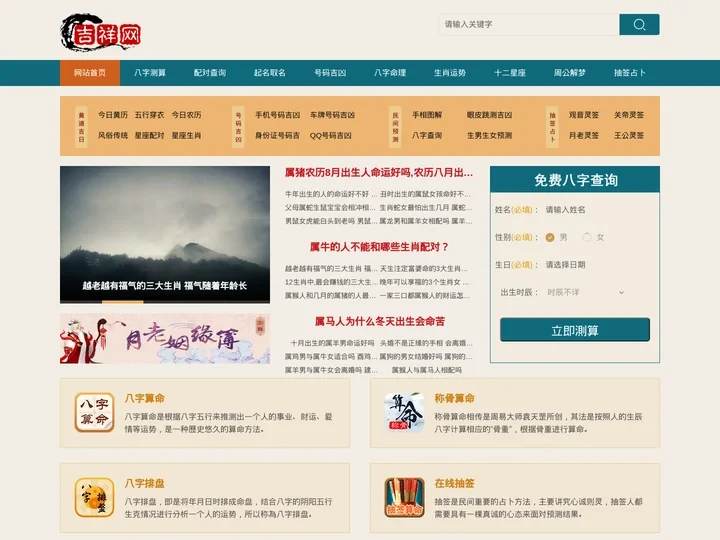Viewport: 720px width, 540px height.
Task: Open the QQ号码吉凶 link
Action: [x=331, y=135]
